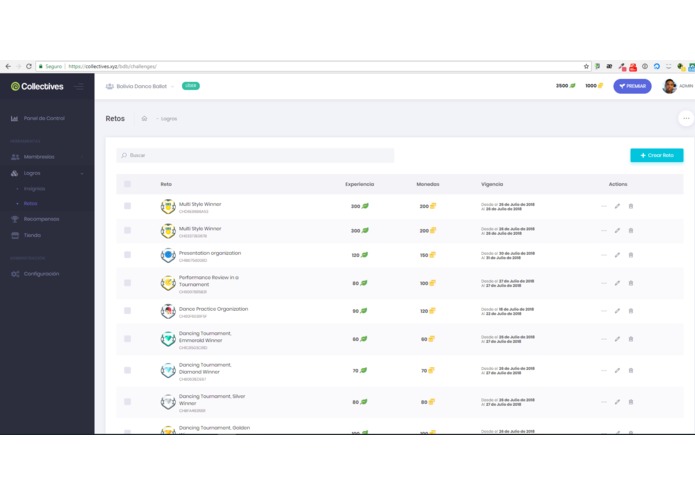Open more actions for Silver Winner row
The height and width of the screenshot is (494, 695).
604,402
